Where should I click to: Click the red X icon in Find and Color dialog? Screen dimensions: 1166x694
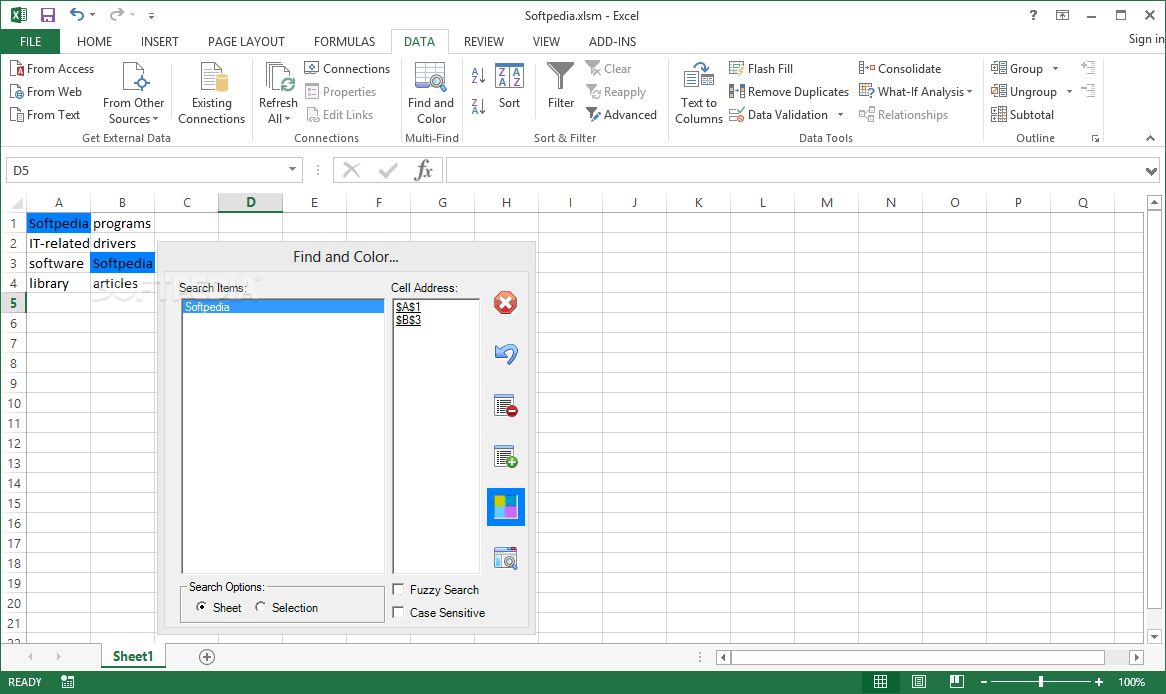click(x=505, y=303)
